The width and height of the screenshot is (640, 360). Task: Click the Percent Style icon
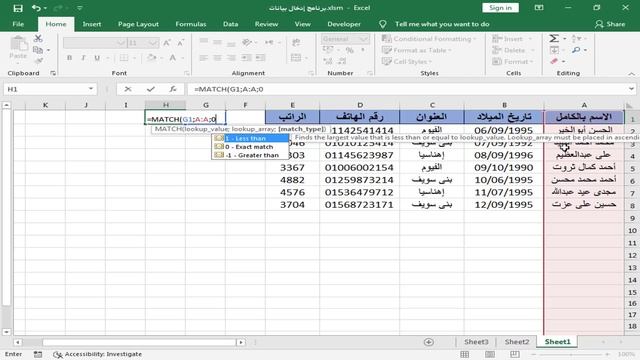pyautogui.click(x=349, y=50)
